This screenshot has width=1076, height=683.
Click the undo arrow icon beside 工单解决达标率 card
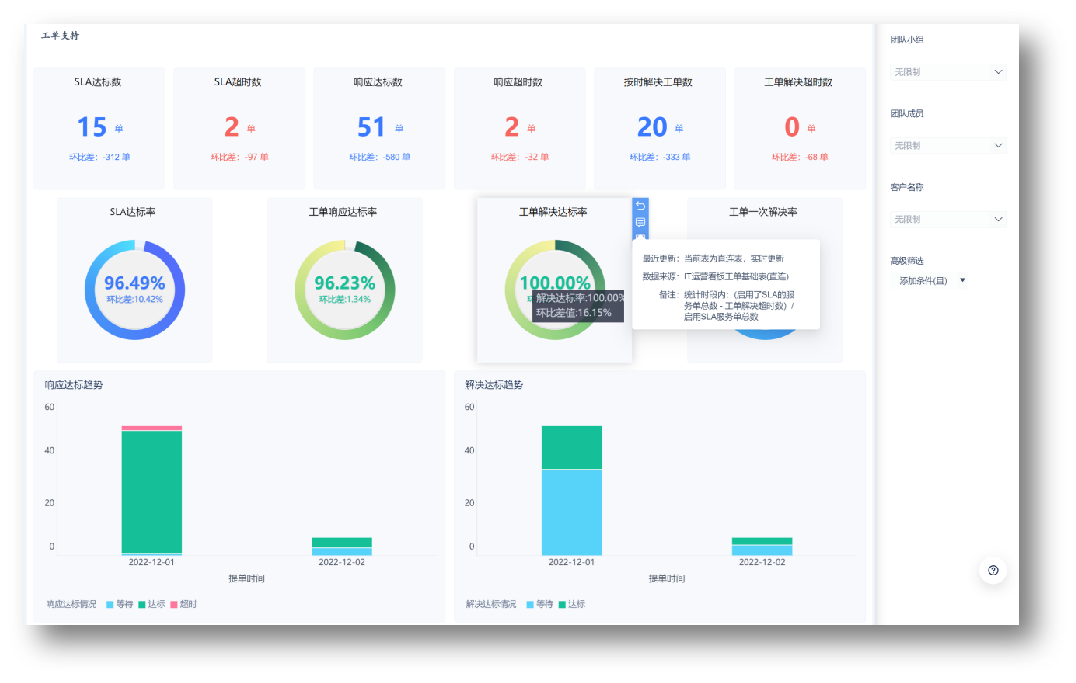(641, 206)
